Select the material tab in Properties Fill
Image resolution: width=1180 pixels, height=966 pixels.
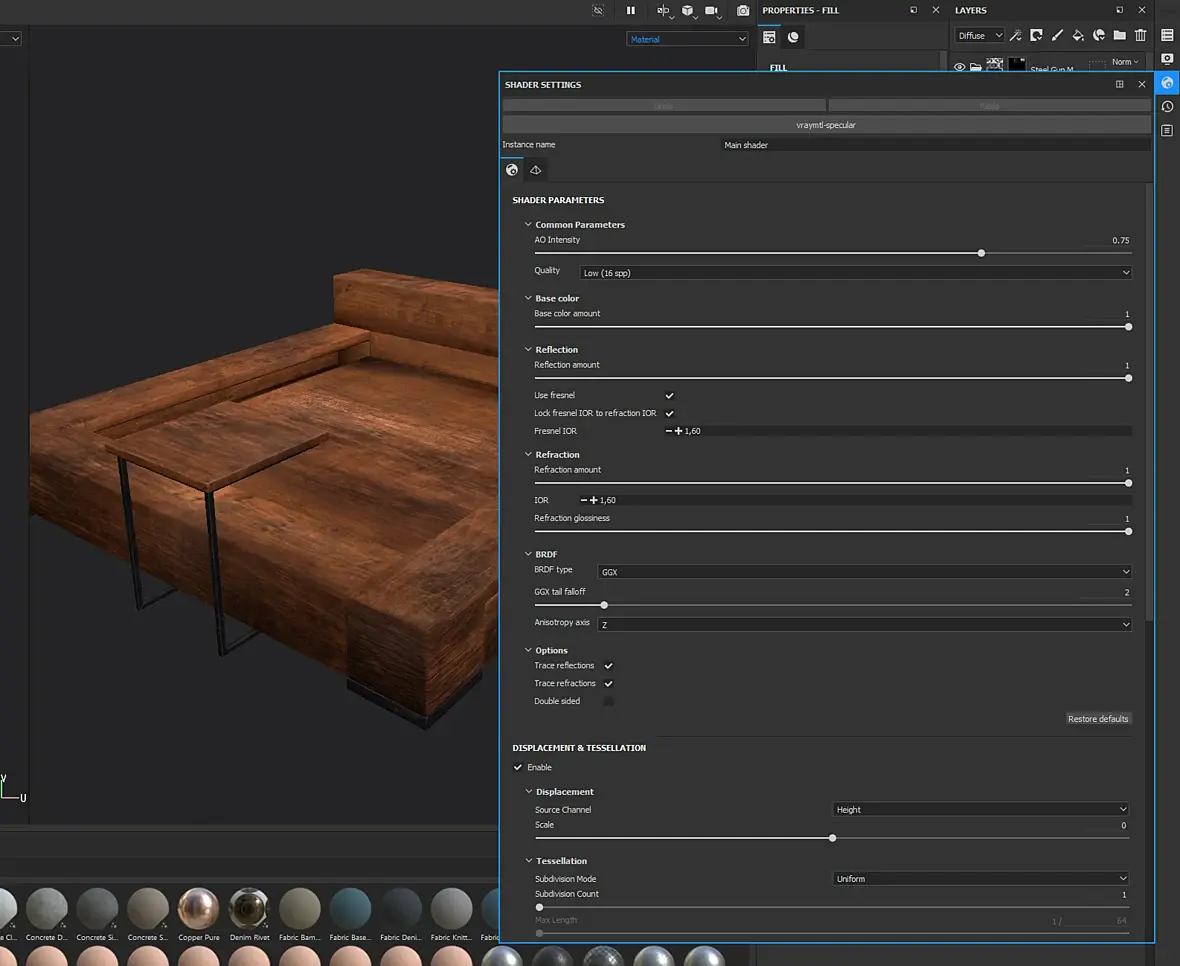[x=793, y=37]
